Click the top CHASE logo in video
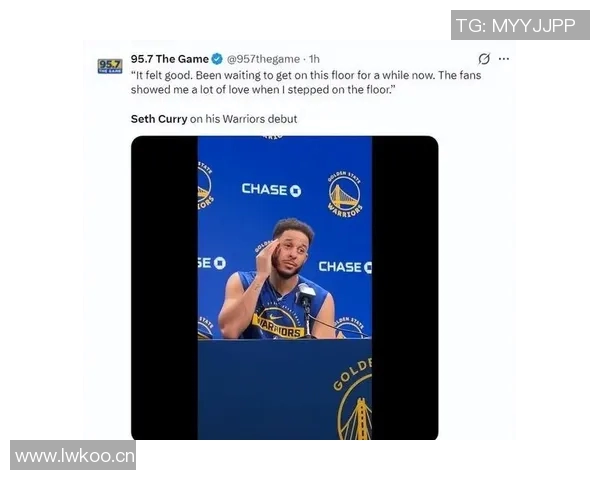The height and width of the screenshot is (480, 600). [271, 189]
